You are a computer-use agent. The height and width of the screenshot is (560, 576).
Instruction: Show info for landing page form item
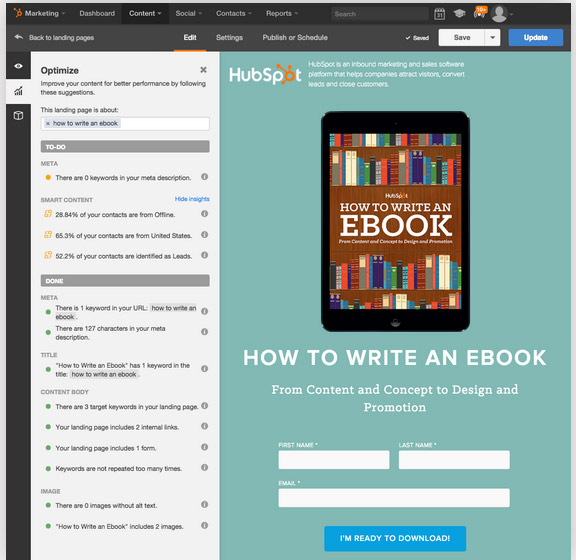click(x=205, y=447)
